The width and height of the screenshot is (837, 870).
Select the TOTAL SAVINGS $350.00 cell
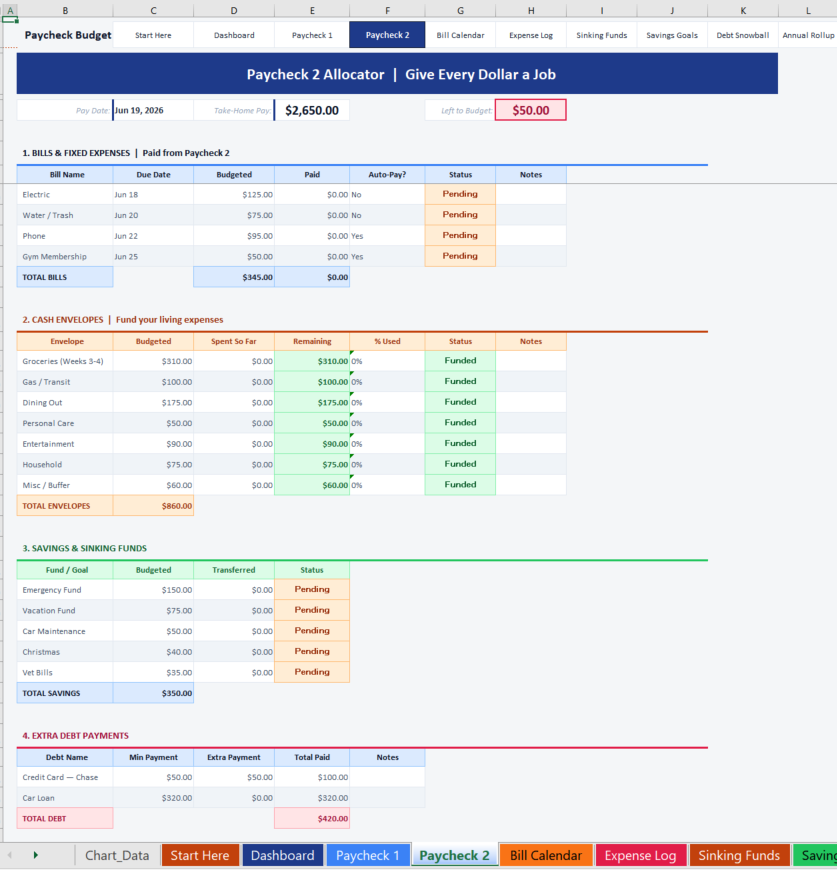[x=153, y=693]
